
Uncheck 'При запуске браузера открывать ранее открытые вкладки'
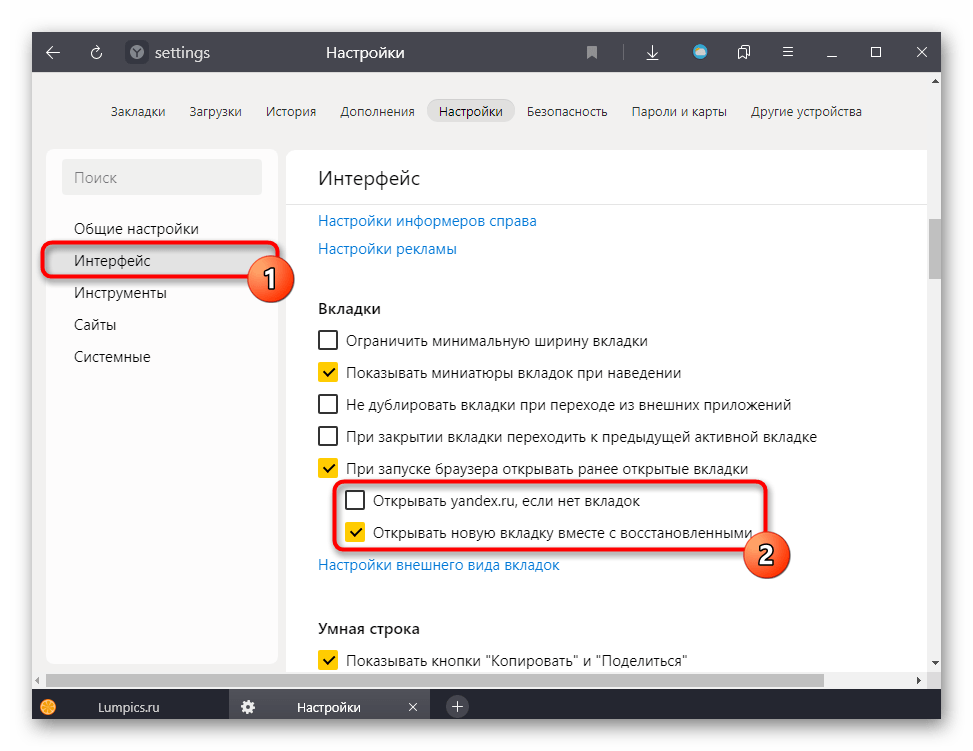point(328,468)
